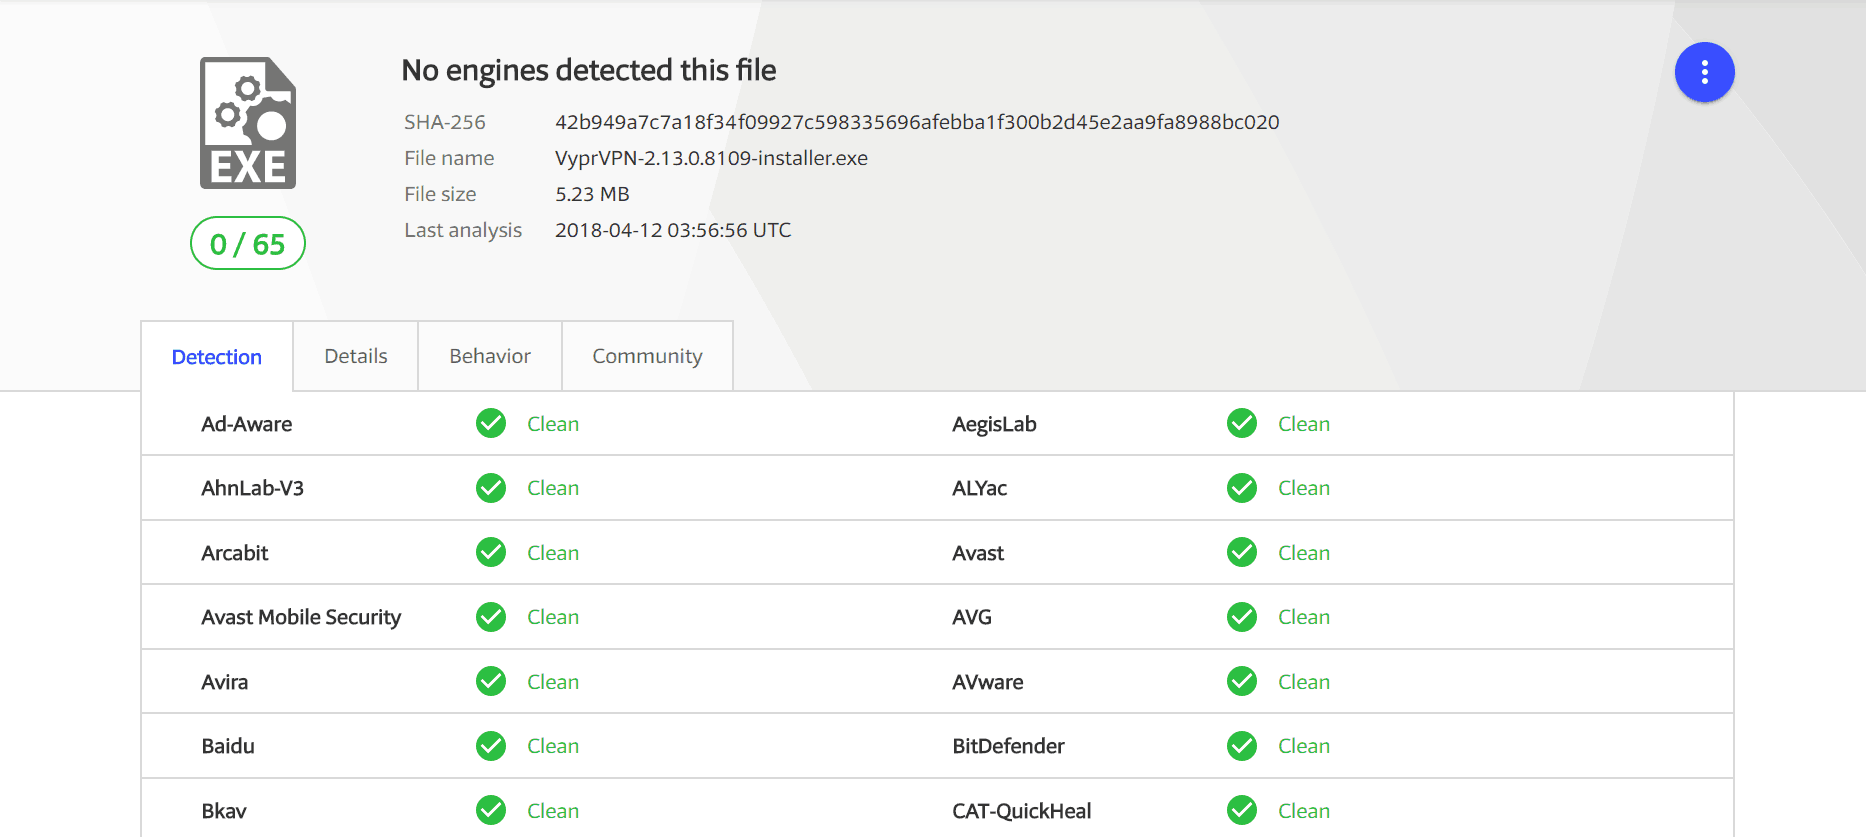The width and height of the screenshot is (1866, 837).
Task: Go to the Community tab
Action: [647, 356]
